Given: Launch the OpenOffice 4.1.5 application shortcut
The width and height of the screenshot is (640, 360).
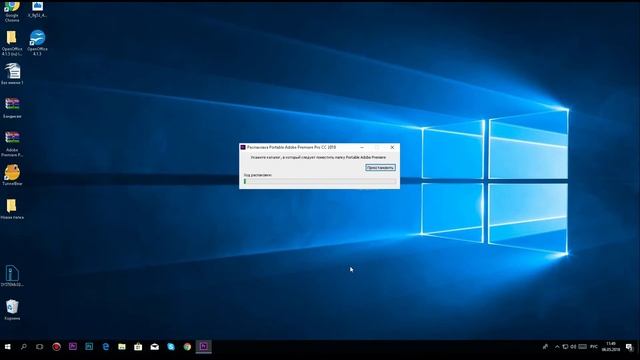Looking at the screenshot, I should (x=37, y=42).
